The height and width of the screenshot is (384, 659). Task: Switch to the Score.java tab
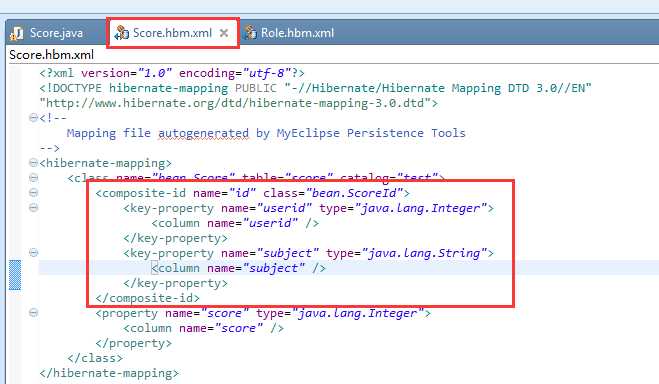pyautogui.click(x=56, y=33)
